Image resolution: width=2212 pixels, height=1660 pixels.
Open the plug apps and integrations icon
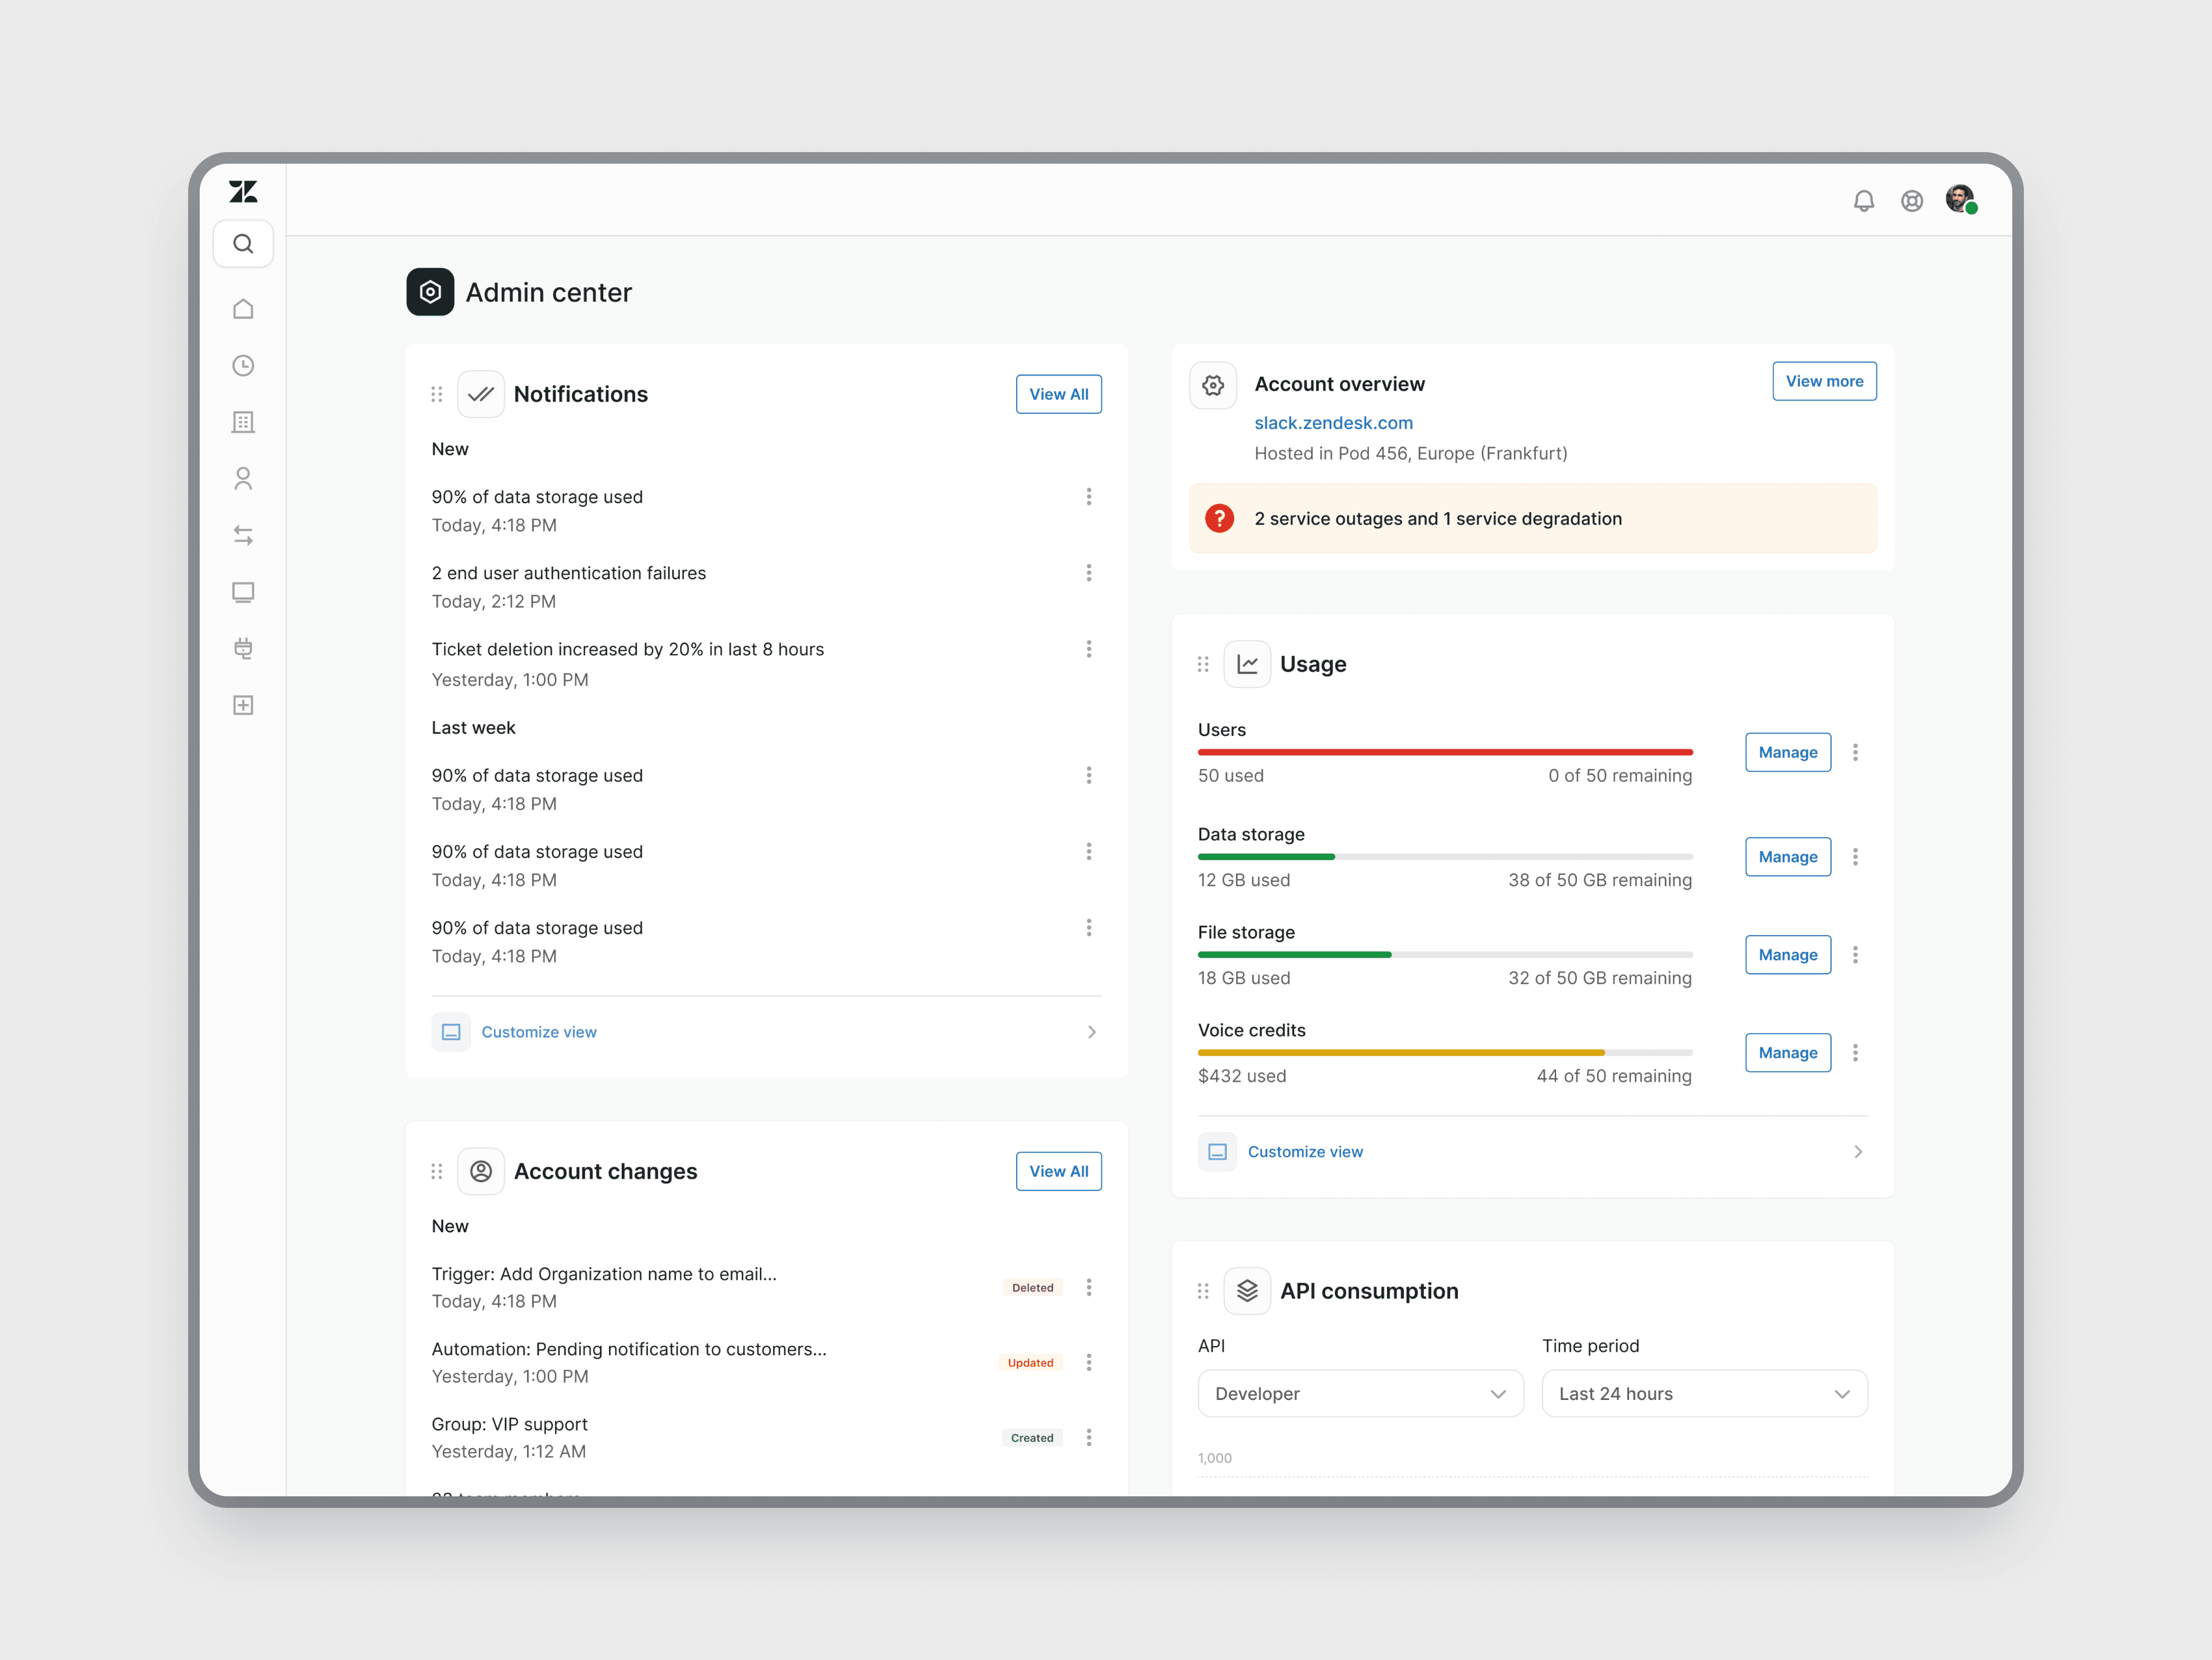tap(243, 649)
